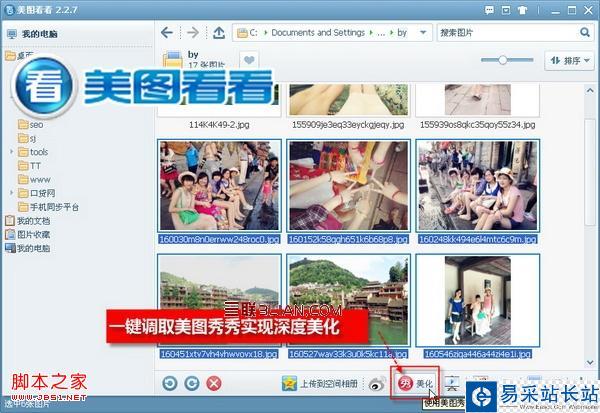Image resolution: width=600 pixels, height=413 pixels.
Task: Share to Weibo icon
Action: [378, 383]
